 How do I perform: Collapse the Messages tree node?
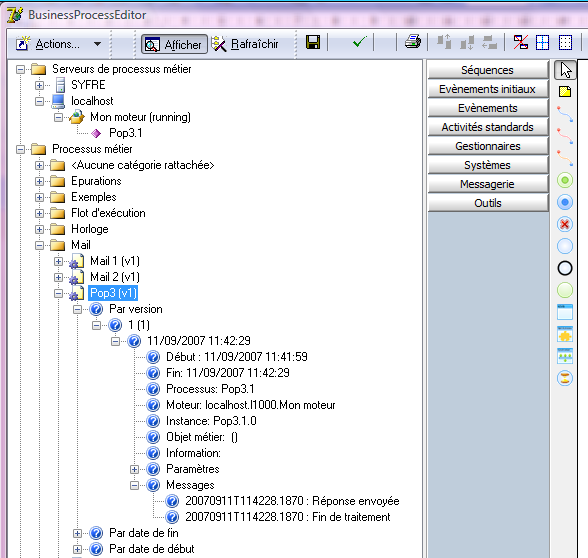134,485
